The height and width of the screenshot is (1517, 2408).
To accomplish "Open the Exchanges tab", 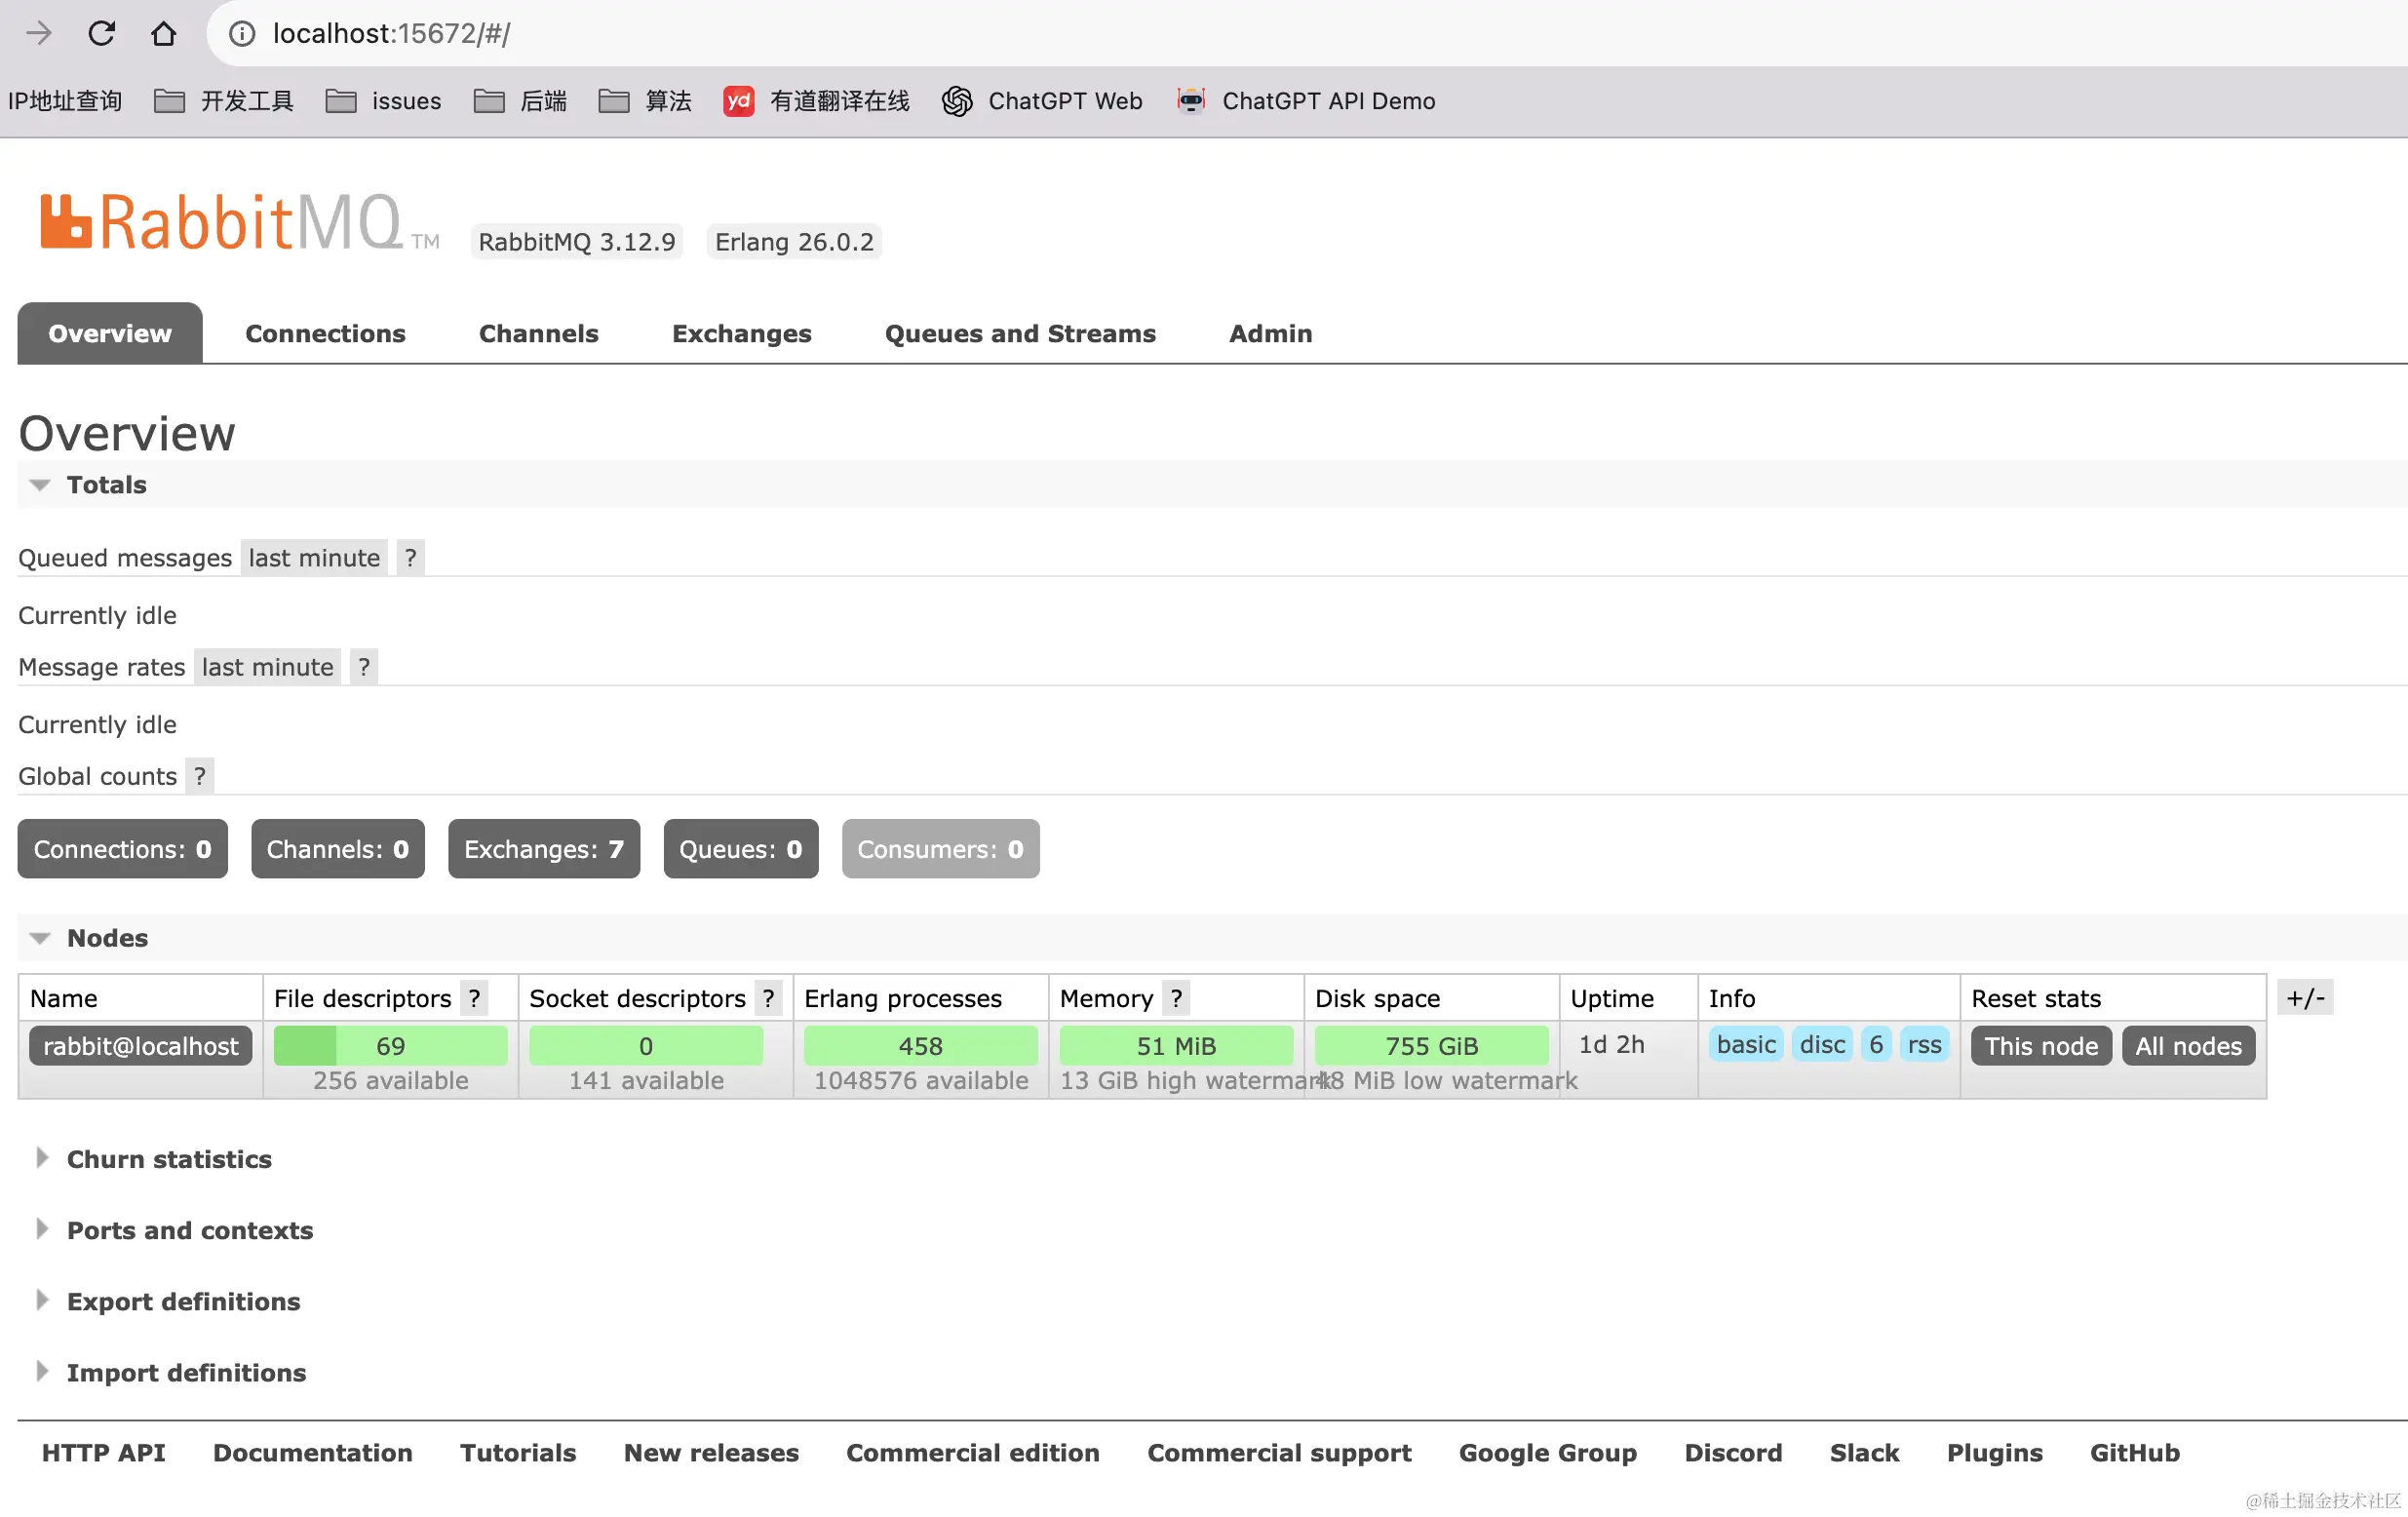I will coord(741,333).
